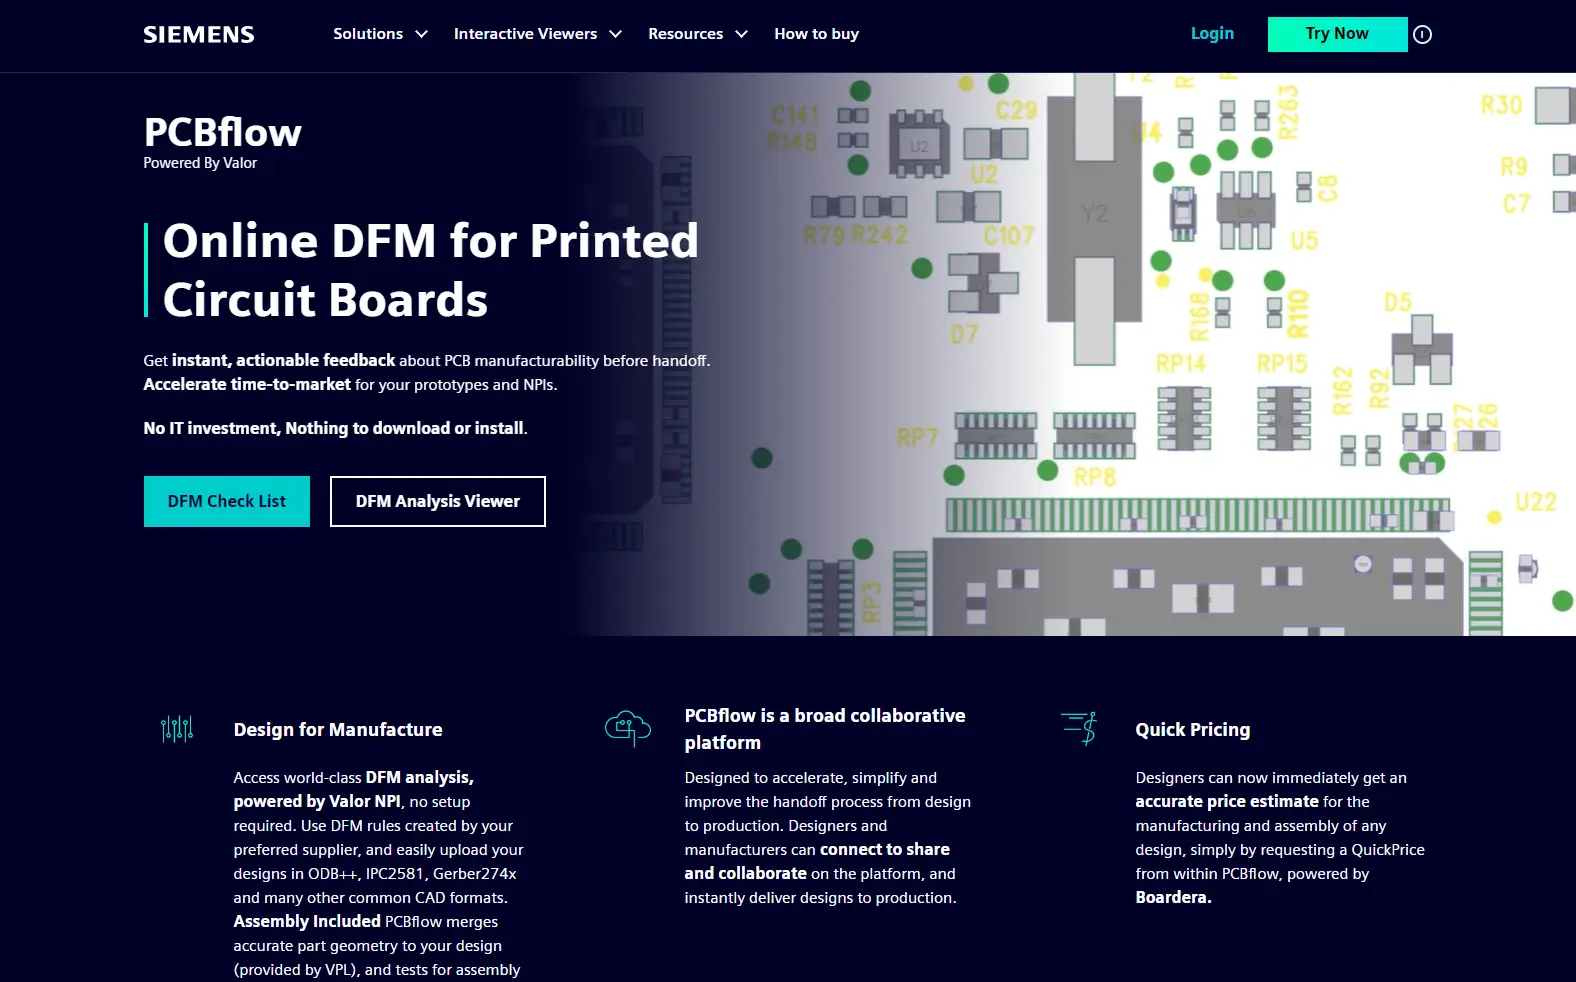Click the cloud collaboration platform icon

pos(627,728)
